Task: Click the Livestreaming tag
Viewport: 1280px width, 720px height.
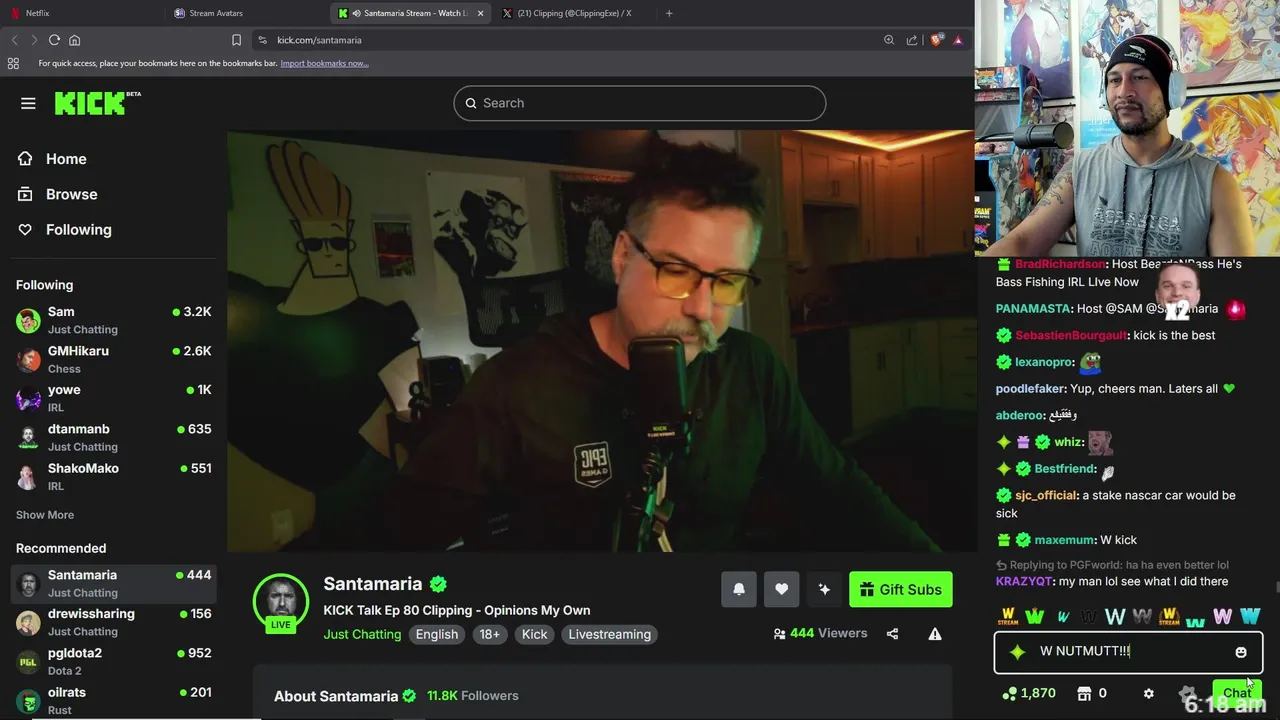Action: pos(609,634)
